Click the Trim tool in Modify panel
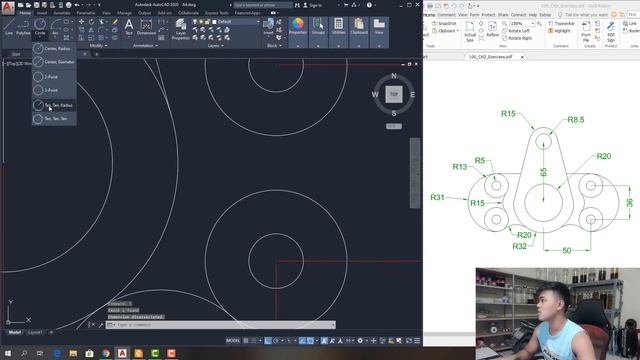Viewport: 640px width, 360px height. (x=101, y=22)
